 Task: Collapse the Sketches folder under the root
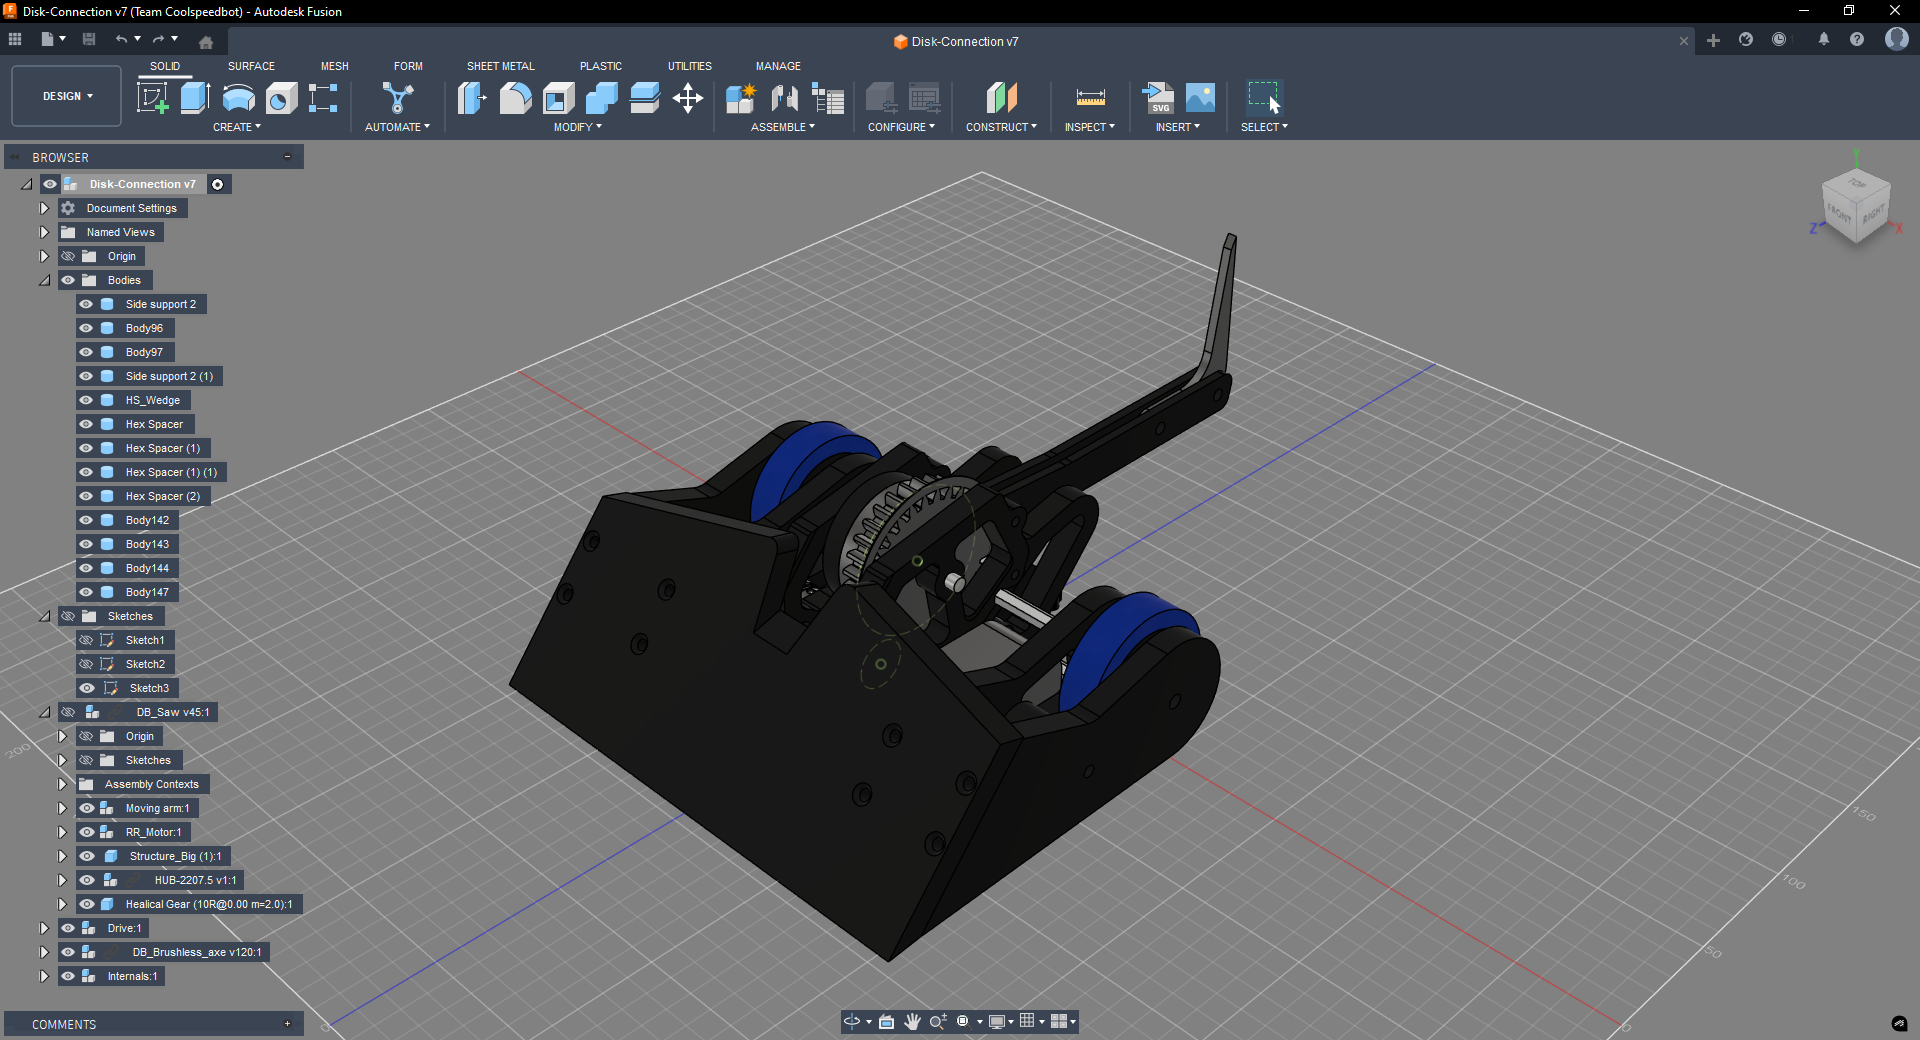coord(44,616)
